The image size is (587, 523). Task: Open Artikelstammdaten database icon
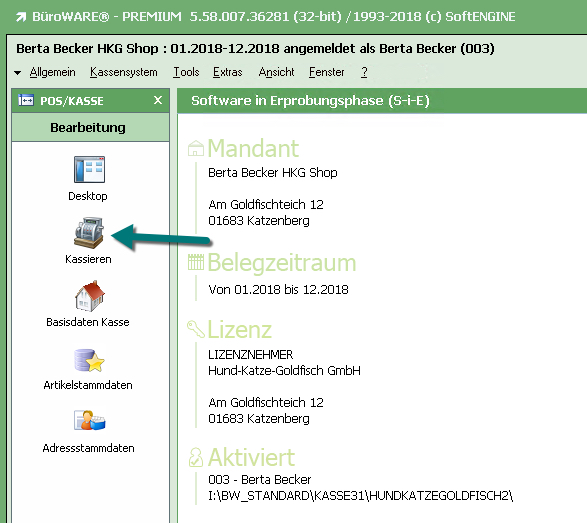[89, 360]
